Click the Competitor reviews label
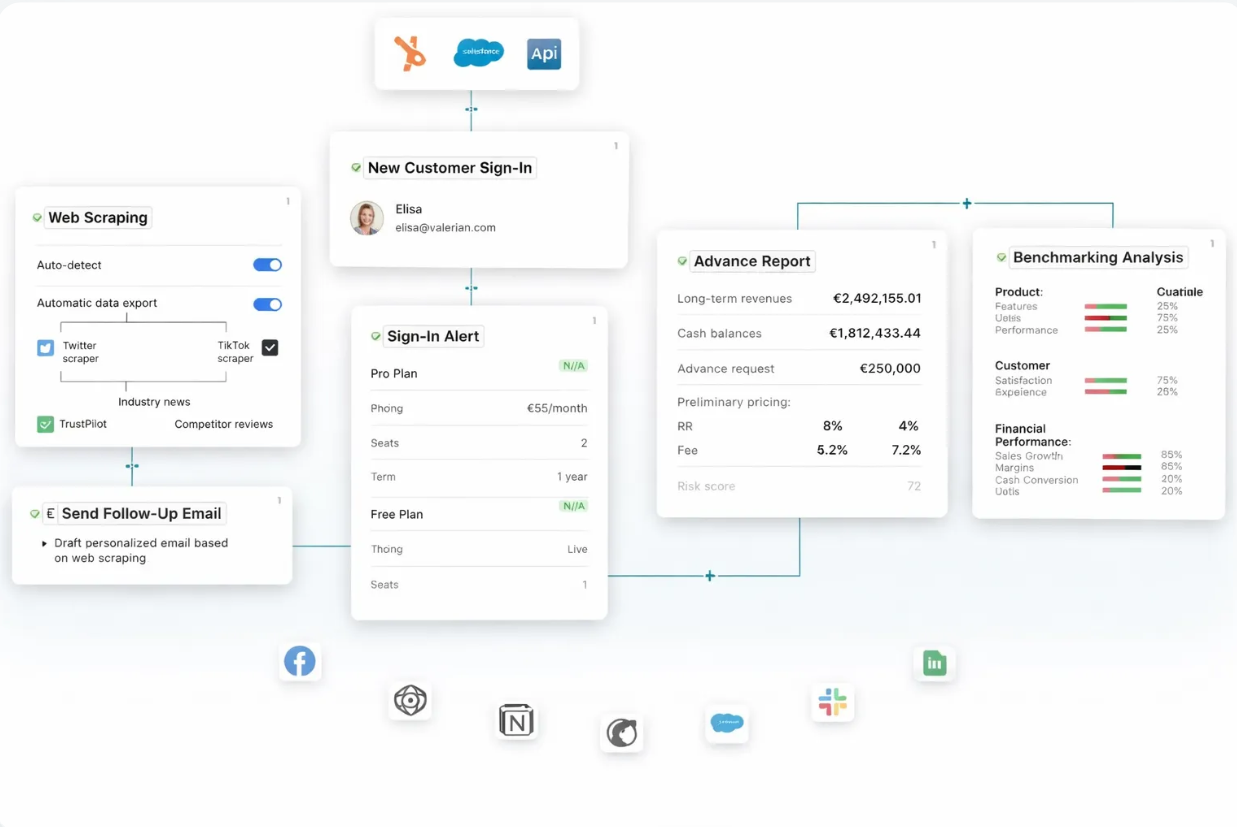The image size is (1237, 827). [x=224, y=424]
